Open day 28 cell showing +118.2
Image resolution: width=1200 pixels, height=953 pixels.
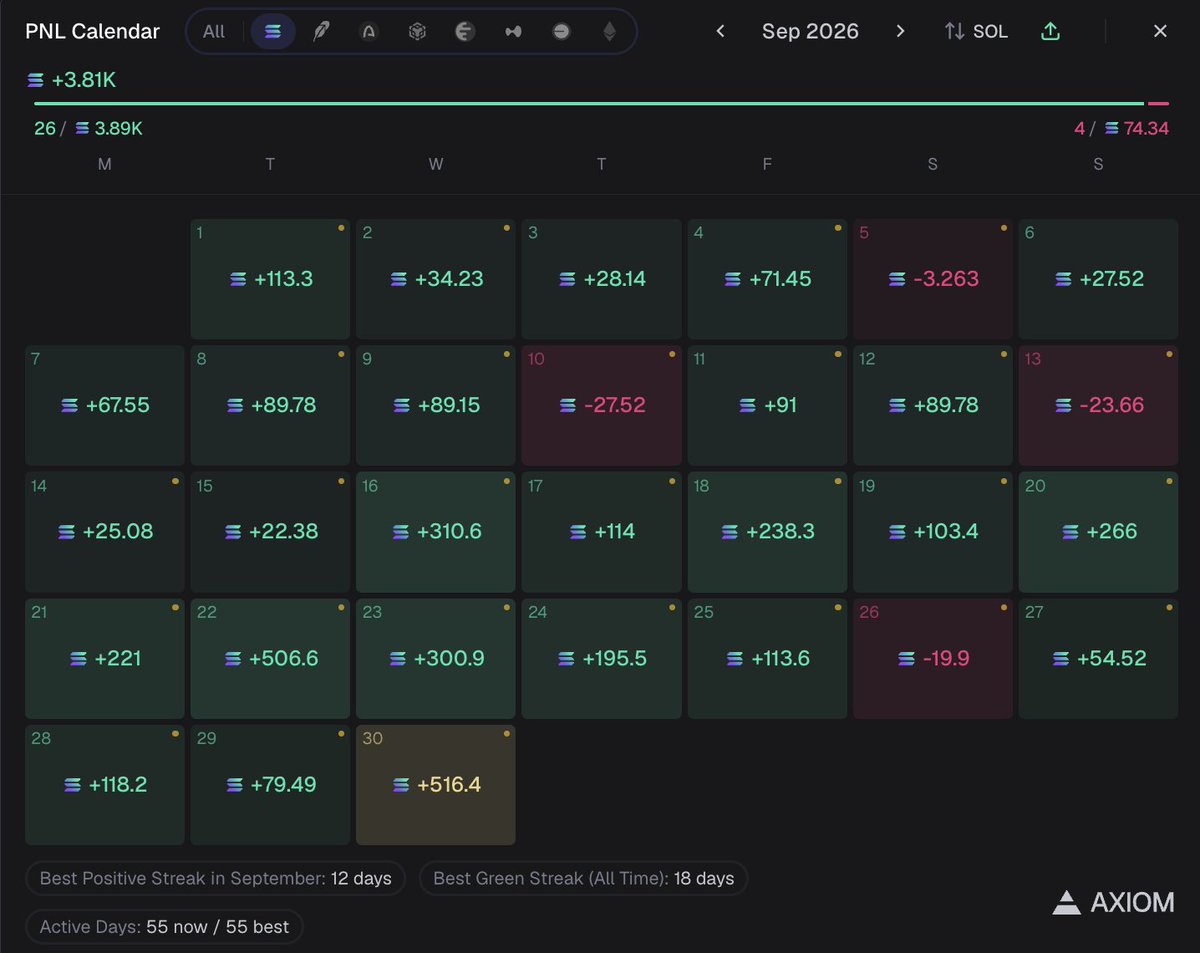(105, 785)
